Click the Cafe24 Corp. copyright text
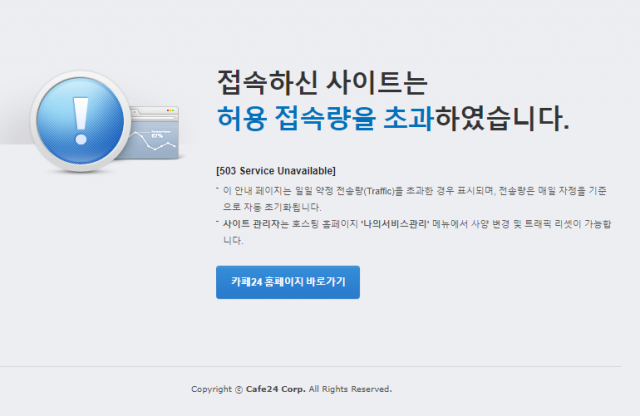 click(276, 389)
